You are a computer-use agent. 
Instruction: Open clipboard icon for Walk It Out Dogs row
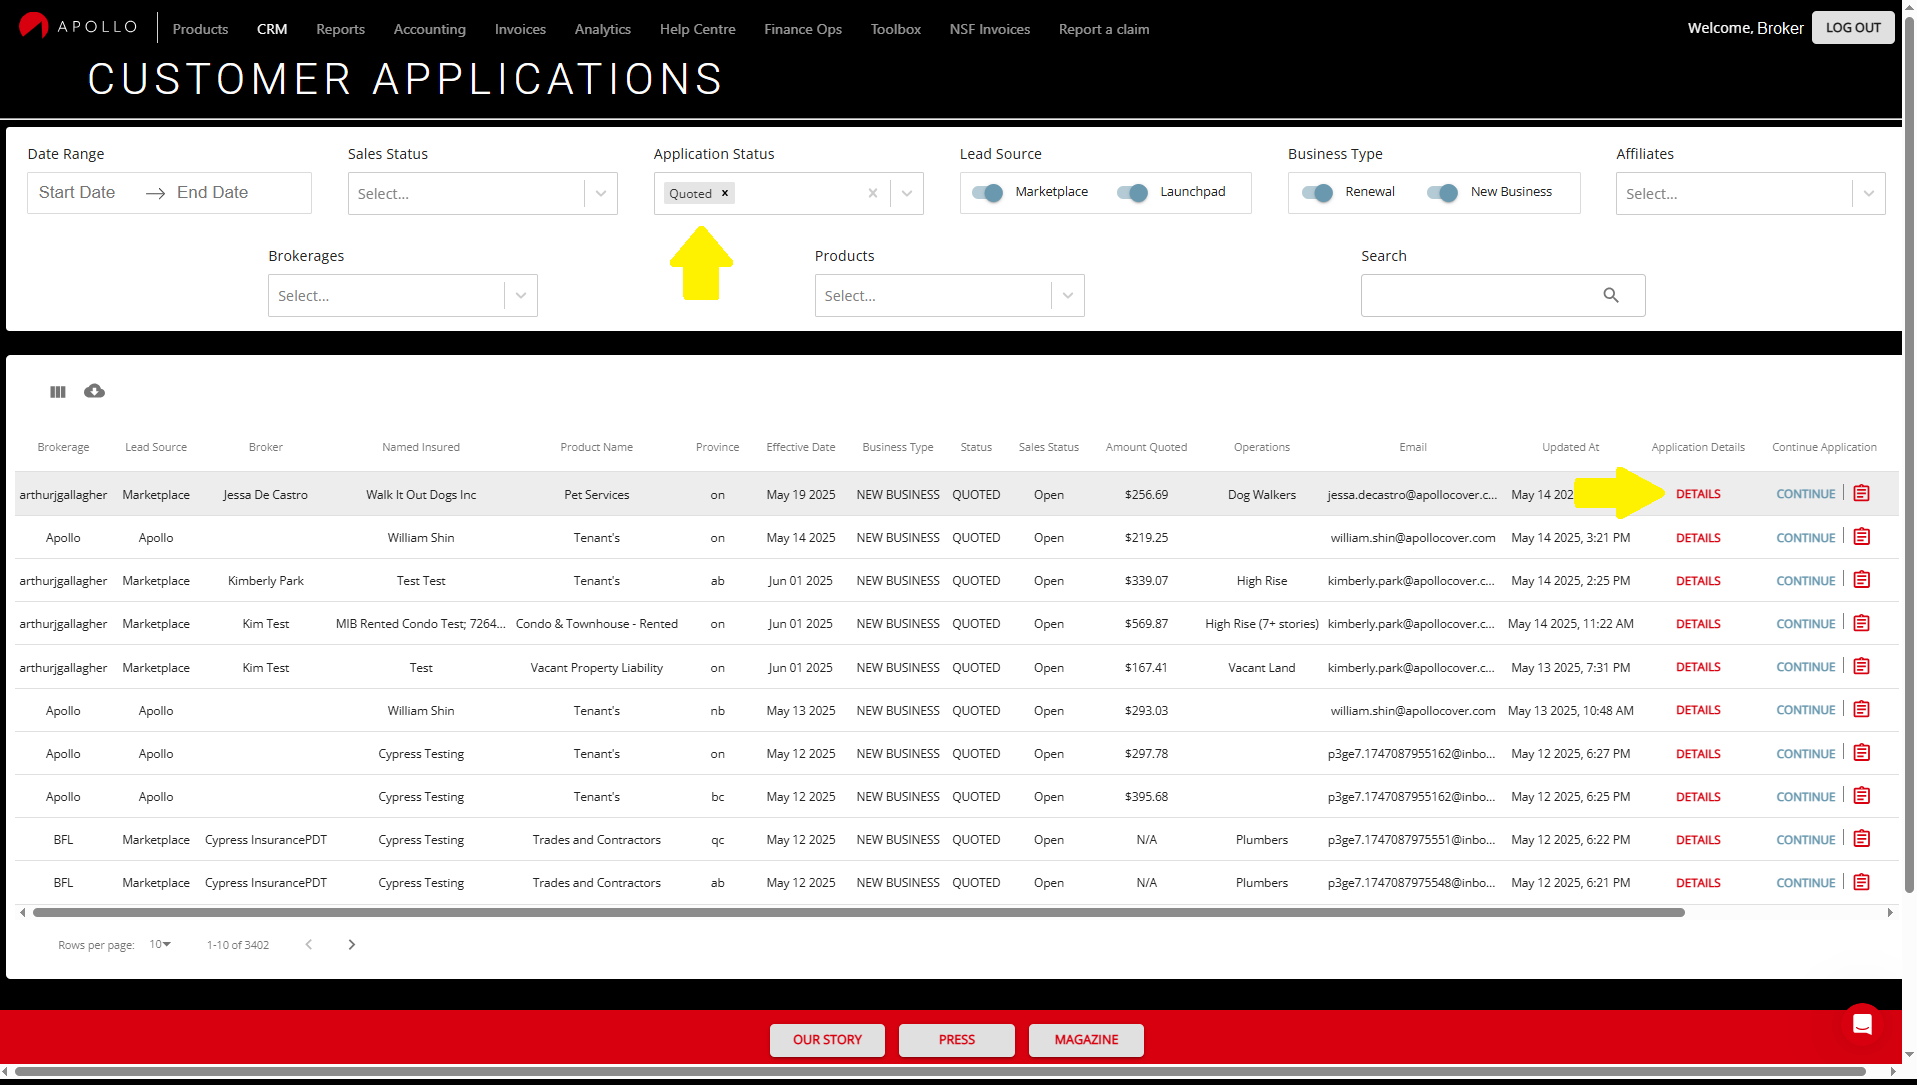(x=1861, y=494)
